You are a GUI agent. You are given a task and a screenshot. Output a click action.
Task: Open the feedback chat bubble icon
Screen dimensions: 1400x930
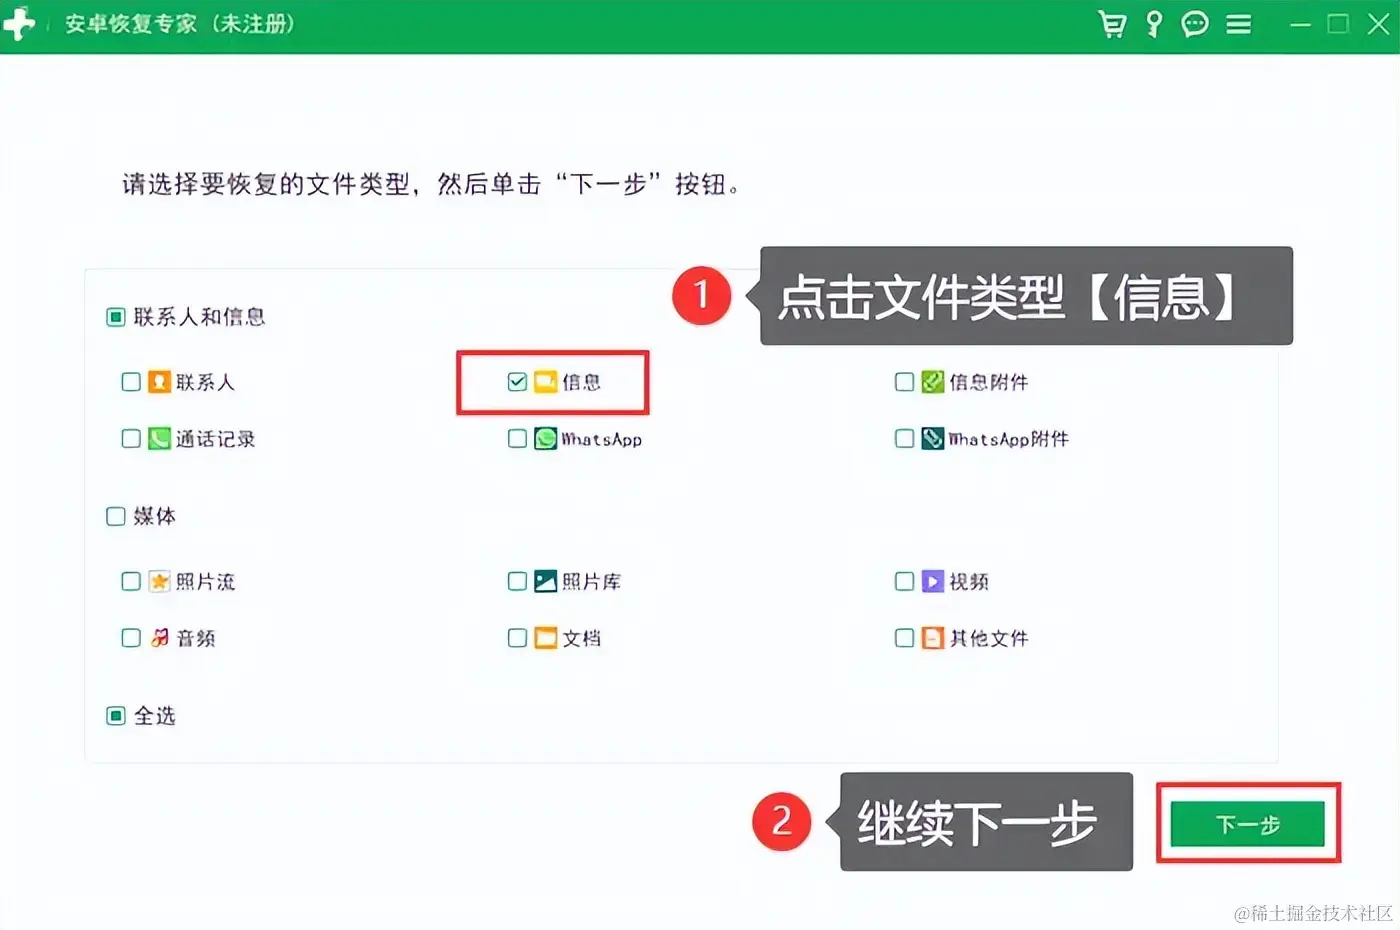pyautogui.click(x=1195, y=24)
